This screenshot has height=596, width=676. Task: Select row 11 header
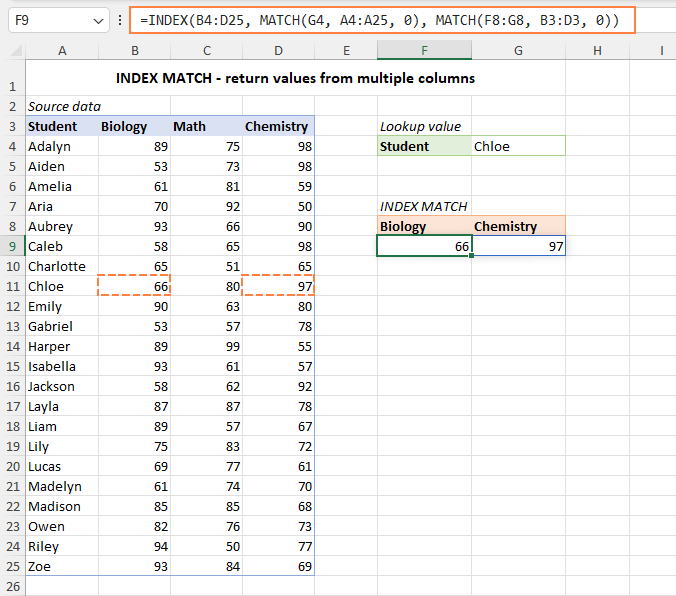(x=13, y=286)
